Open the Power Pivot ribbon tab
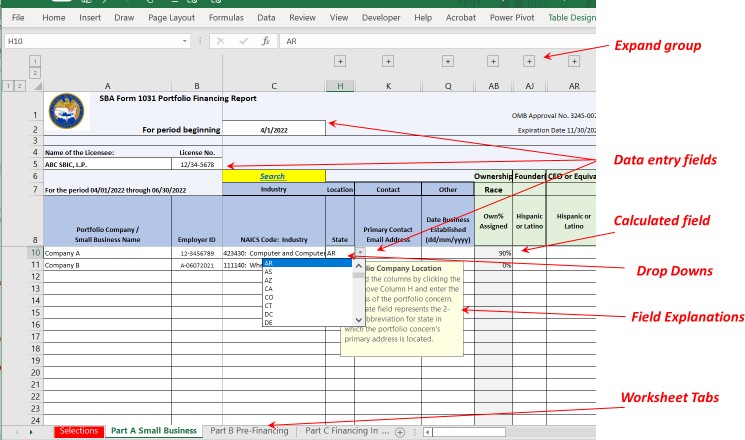This screenshot has width=745, height=440. point(514,18)
